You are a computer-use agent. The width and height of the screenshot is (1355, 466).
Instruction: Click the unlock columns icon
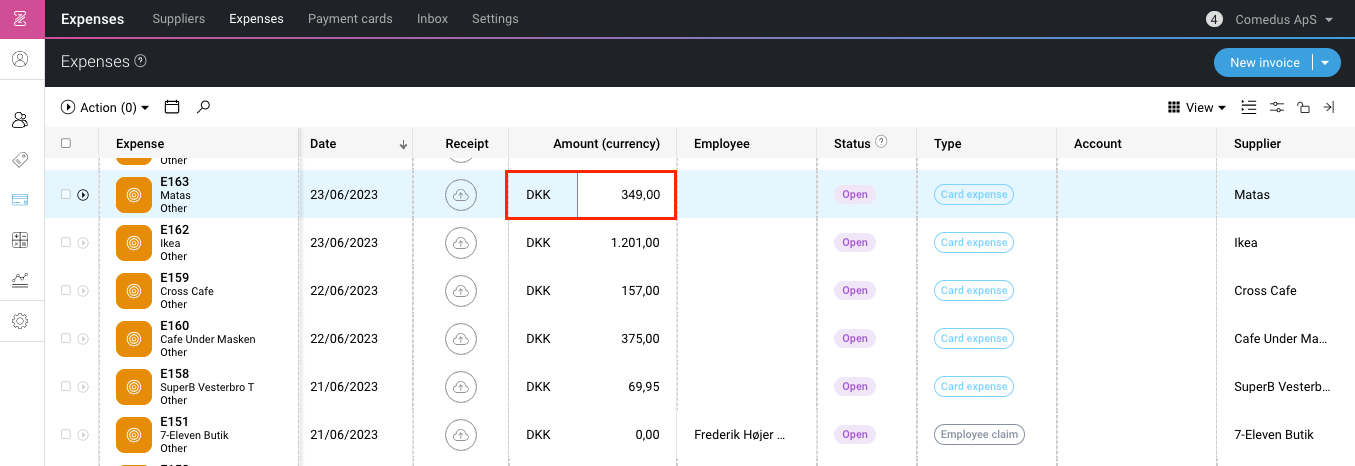pyautogui.click(x=1303, y=107)
